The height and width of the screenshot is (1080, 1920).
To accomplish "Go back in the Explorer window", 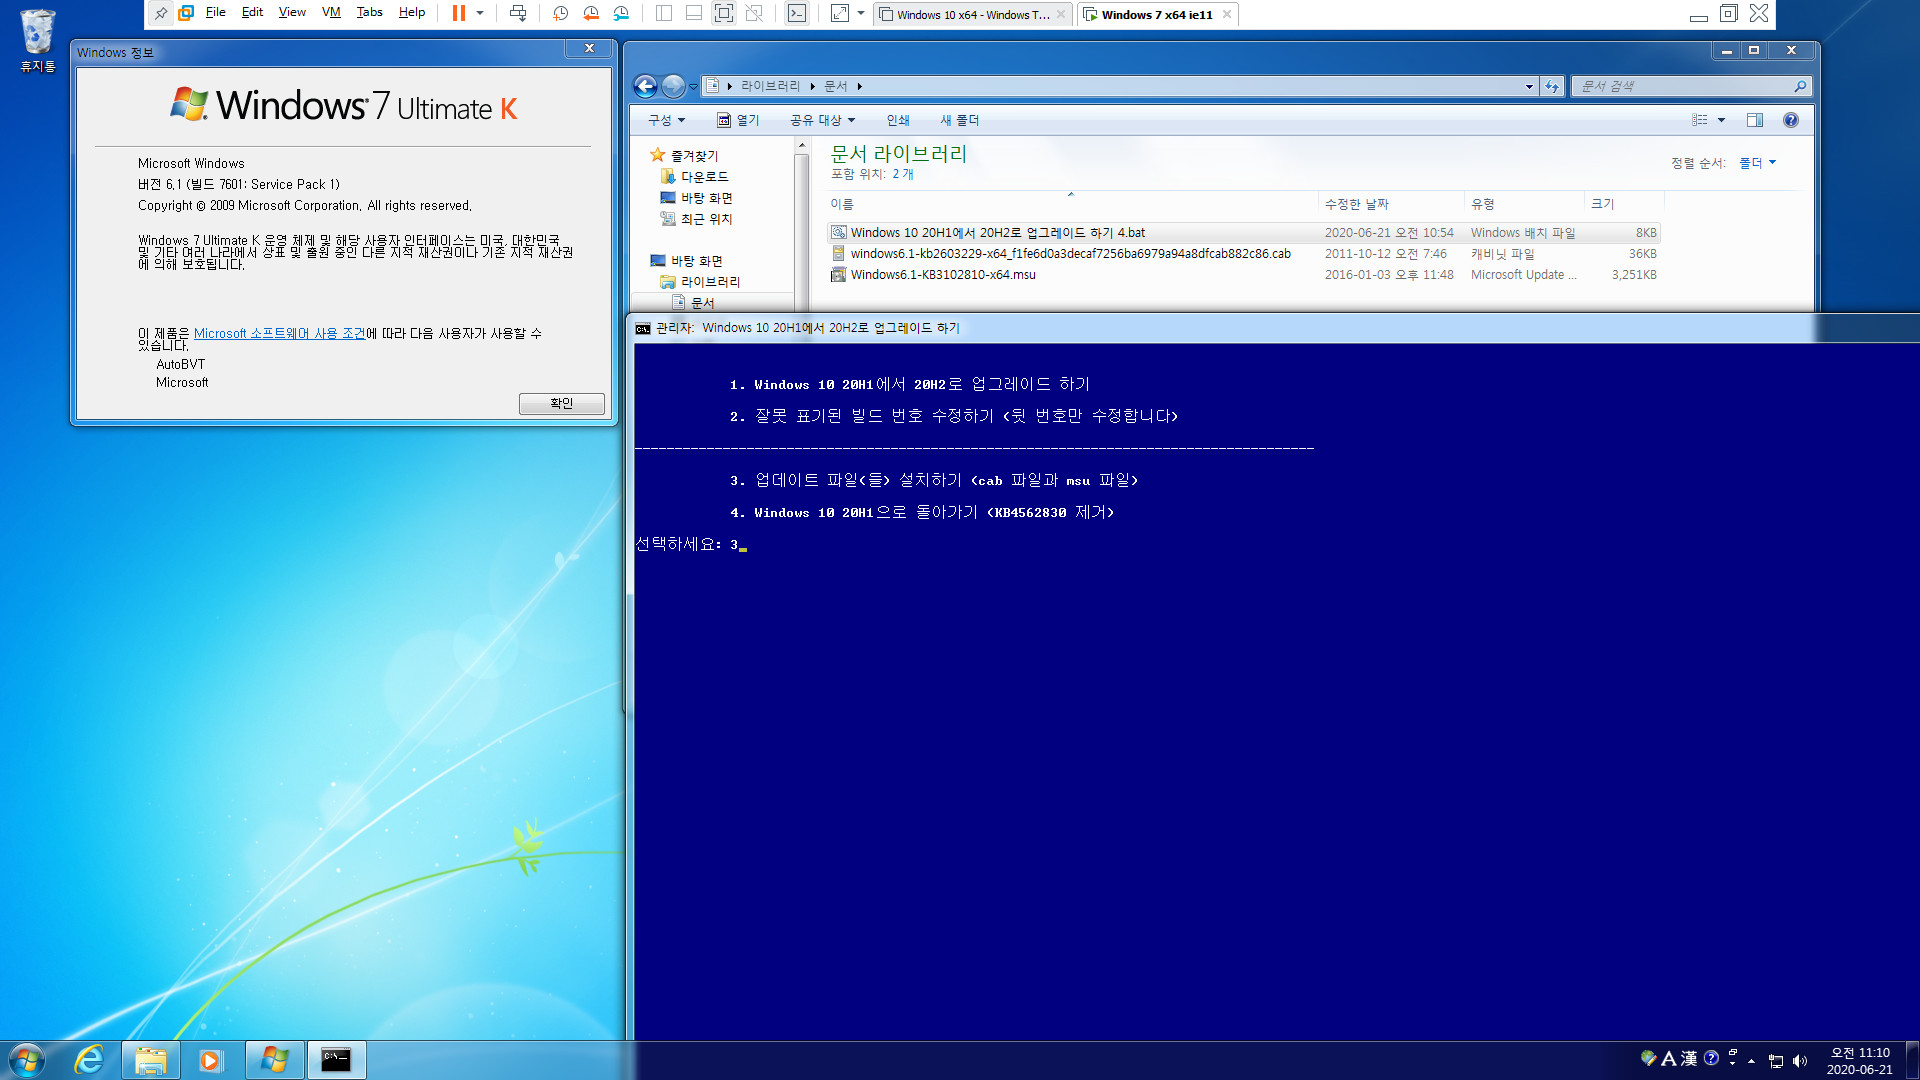I will point(646,87).
